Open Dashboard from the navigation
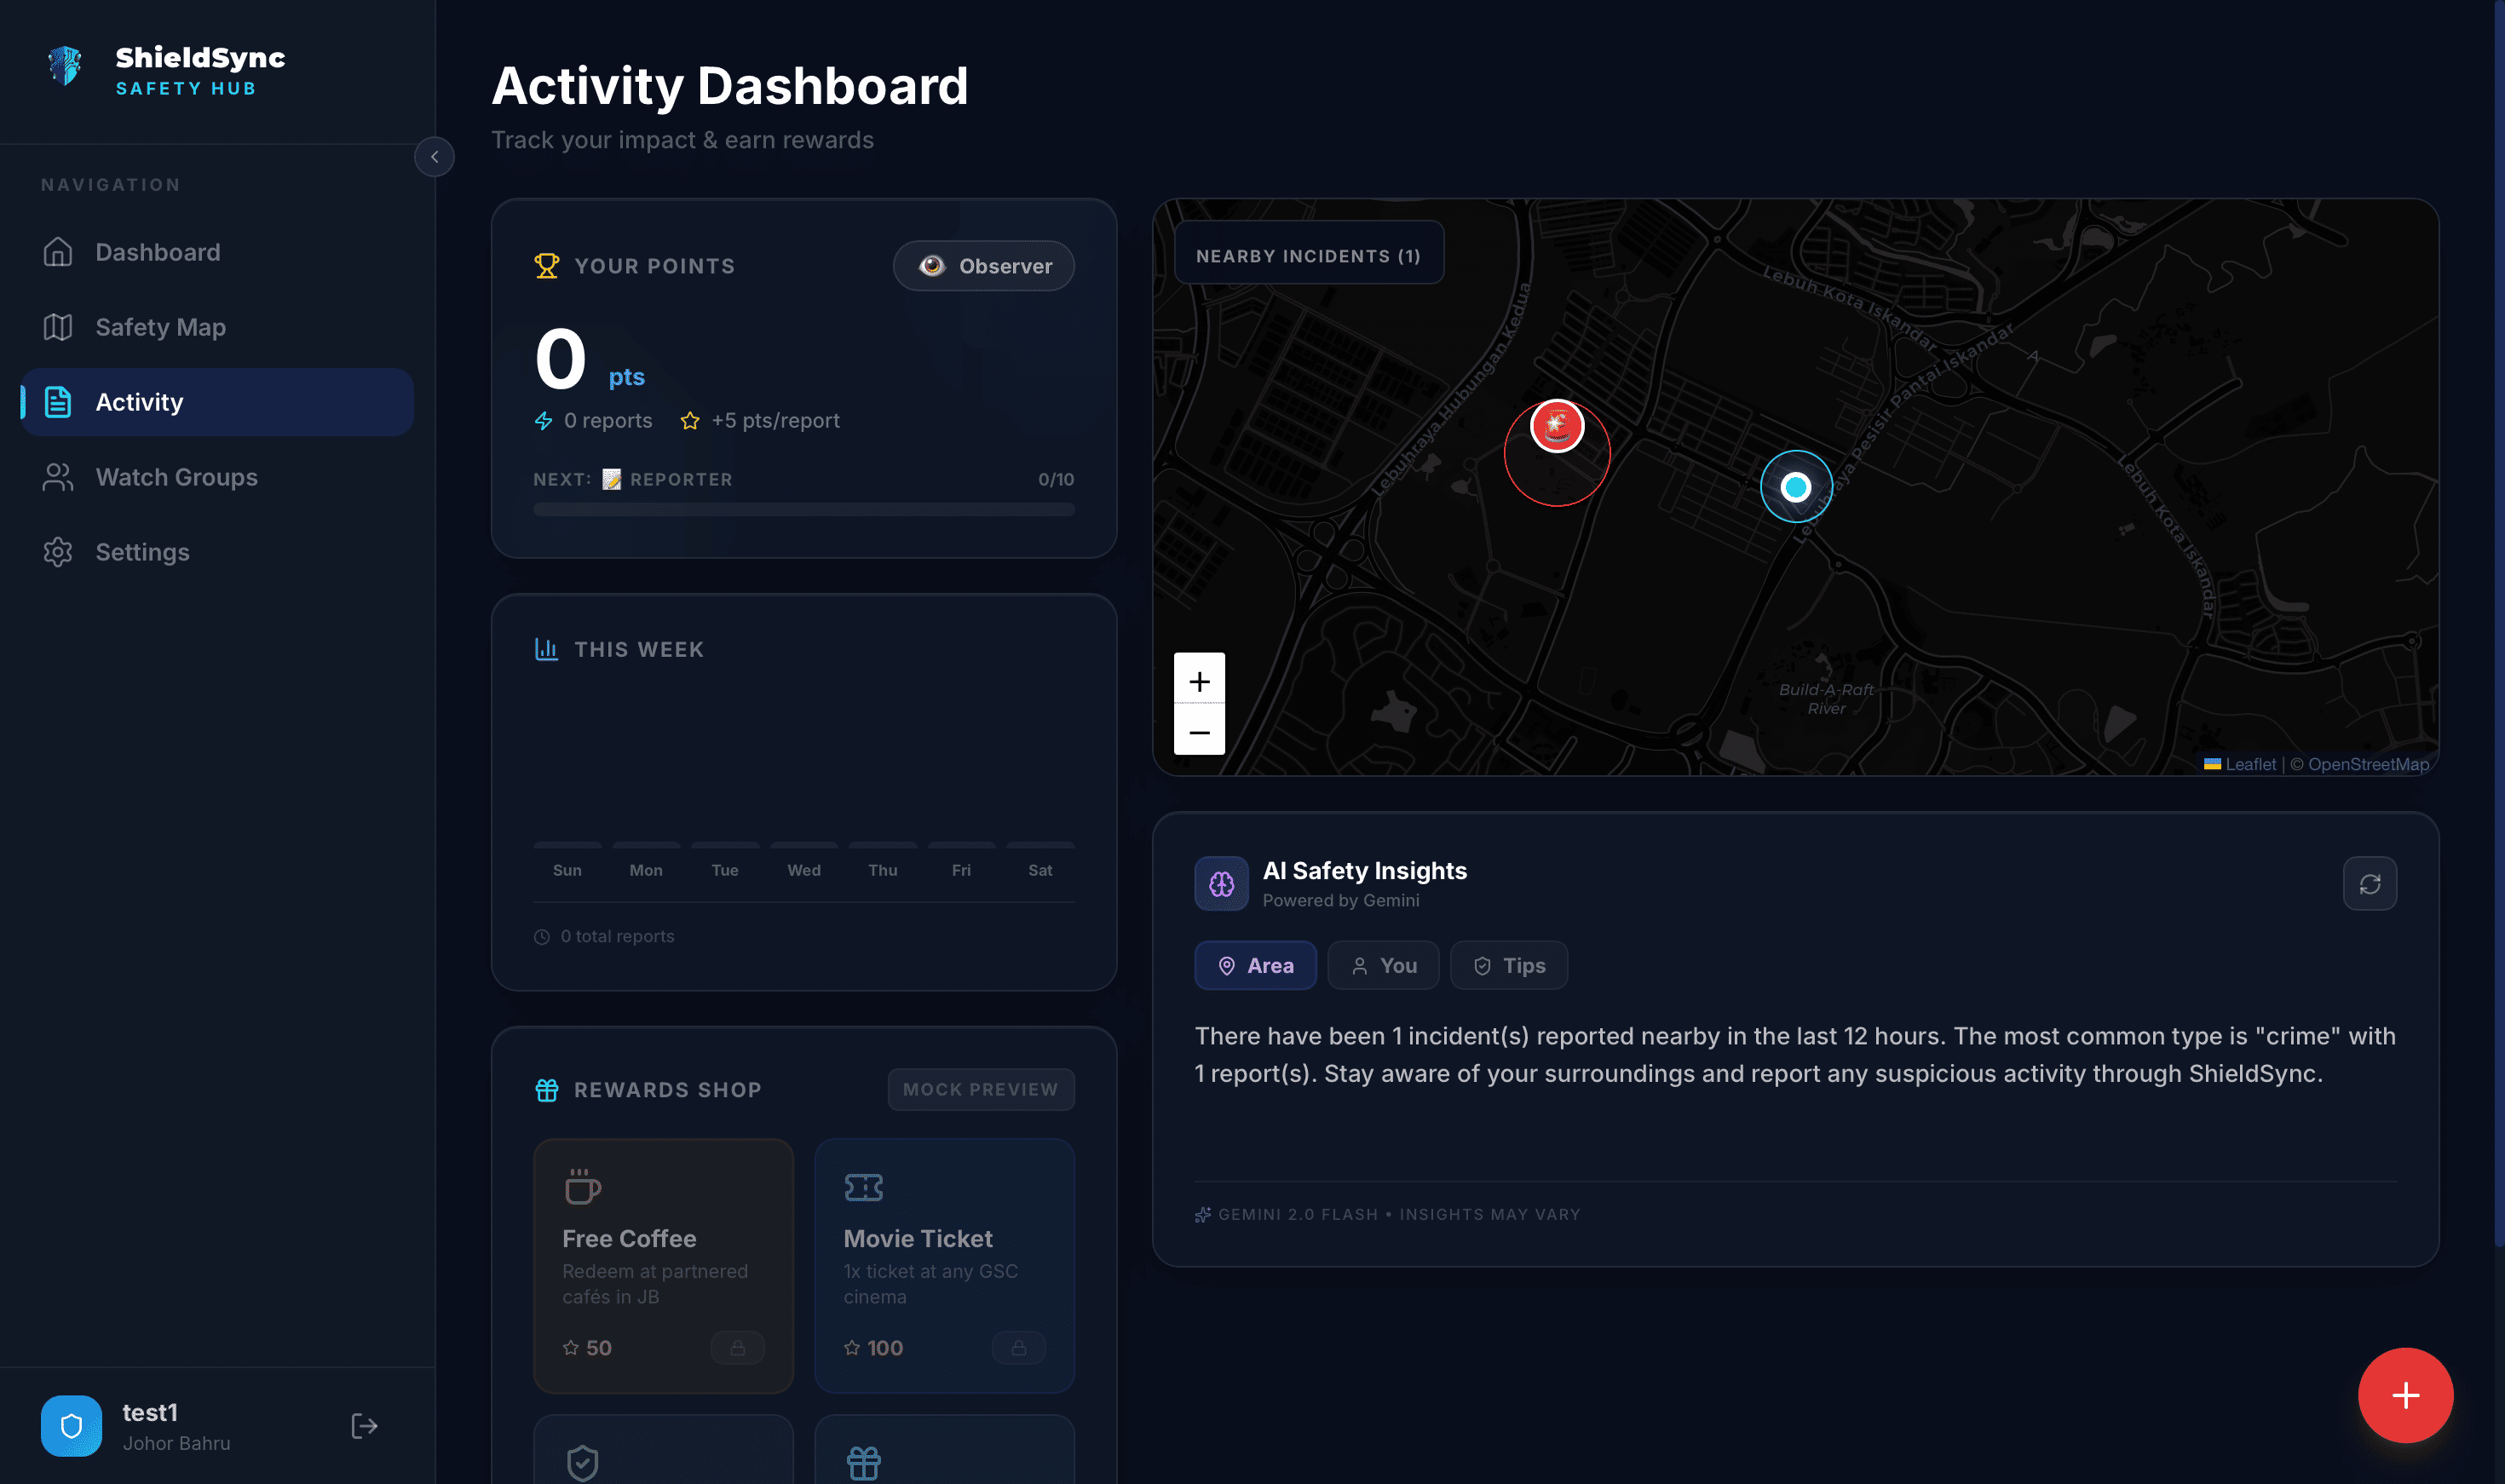The width and height of the screenshot is (2505, 1484). [x=157, y=252]
